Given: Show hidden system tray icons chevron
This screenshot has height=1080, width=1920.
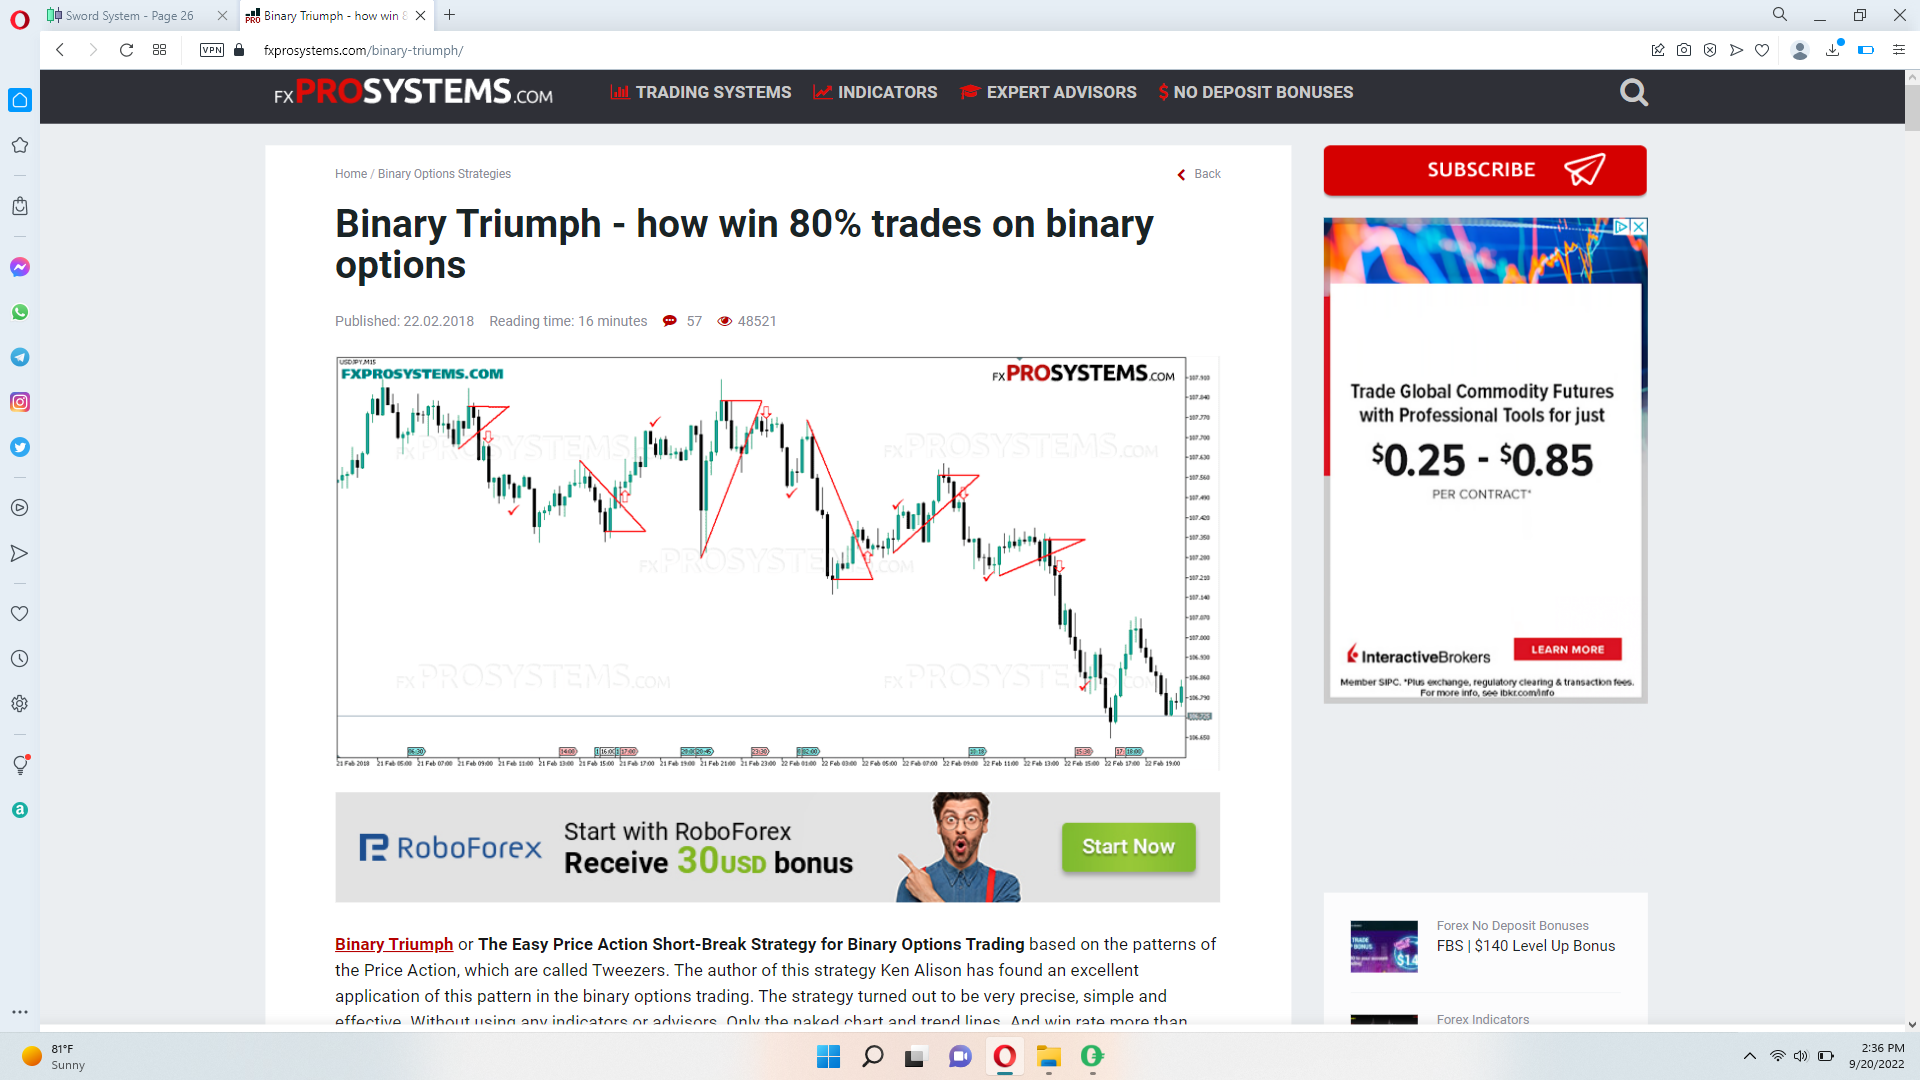Looking at the screenshot, I should (x=1749, y=1056).
